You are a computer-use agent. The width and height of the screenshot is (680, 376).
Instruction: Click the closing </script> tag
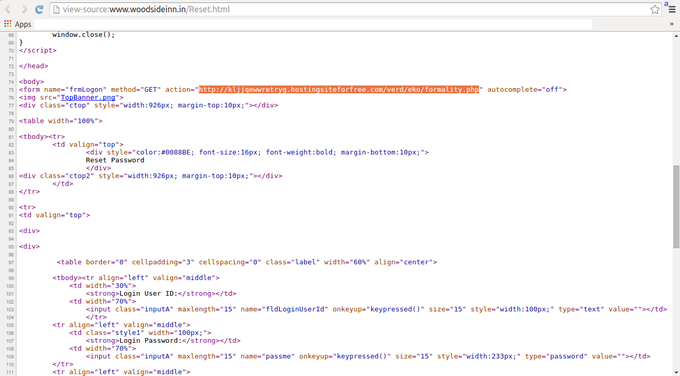pyautogui.click(x=38, y=50)
